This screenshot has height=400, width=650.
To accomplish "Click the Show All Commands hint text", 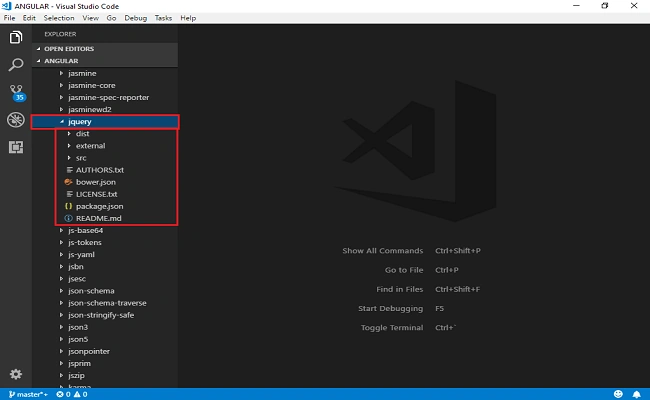I will (383, 251).
